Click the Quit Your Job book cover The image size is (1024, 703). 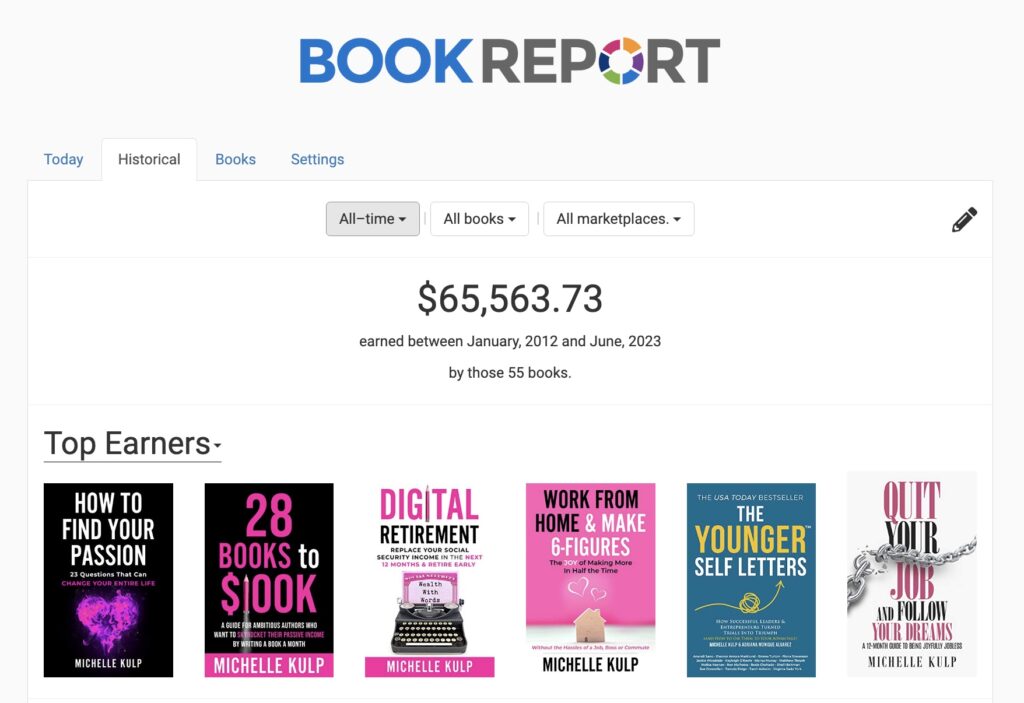click(912, 574)
